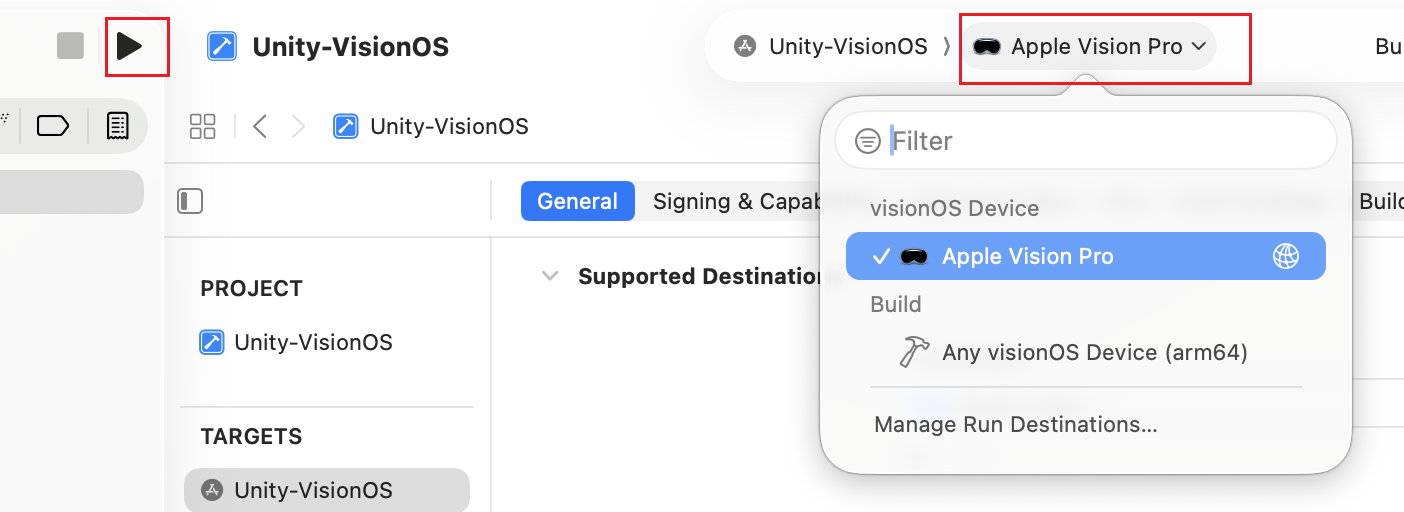Go forward with the right chevron
This screenshot has width=1404, height=512.
298,126
